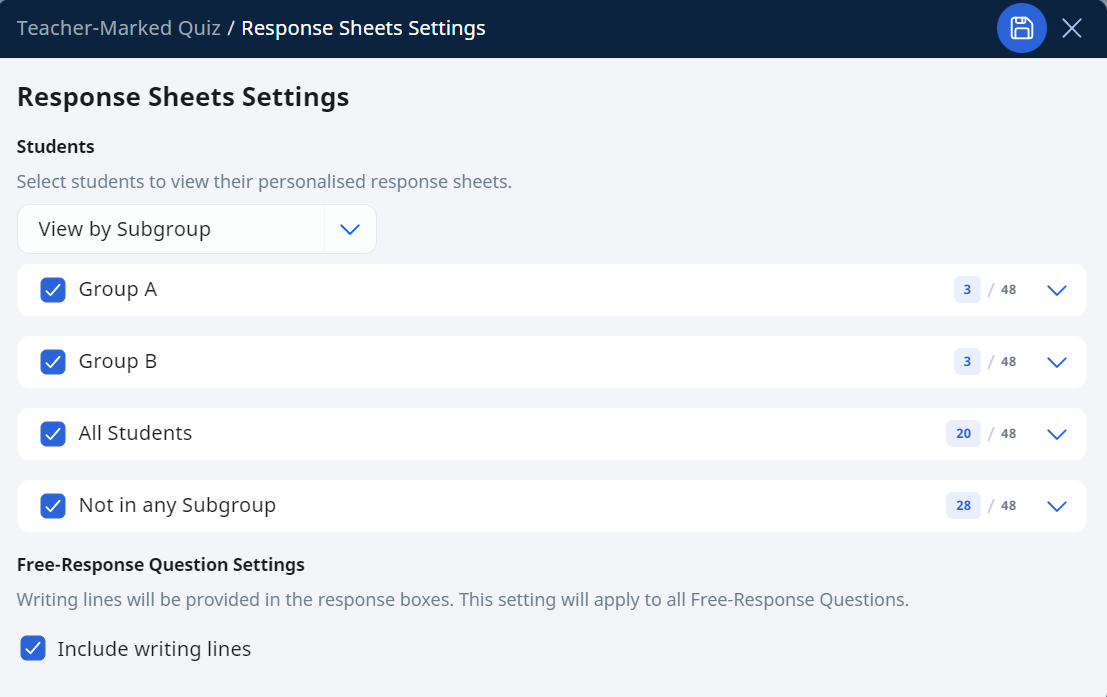
Task: Click the All Students count badge 20
Action: tap(963, 434)
